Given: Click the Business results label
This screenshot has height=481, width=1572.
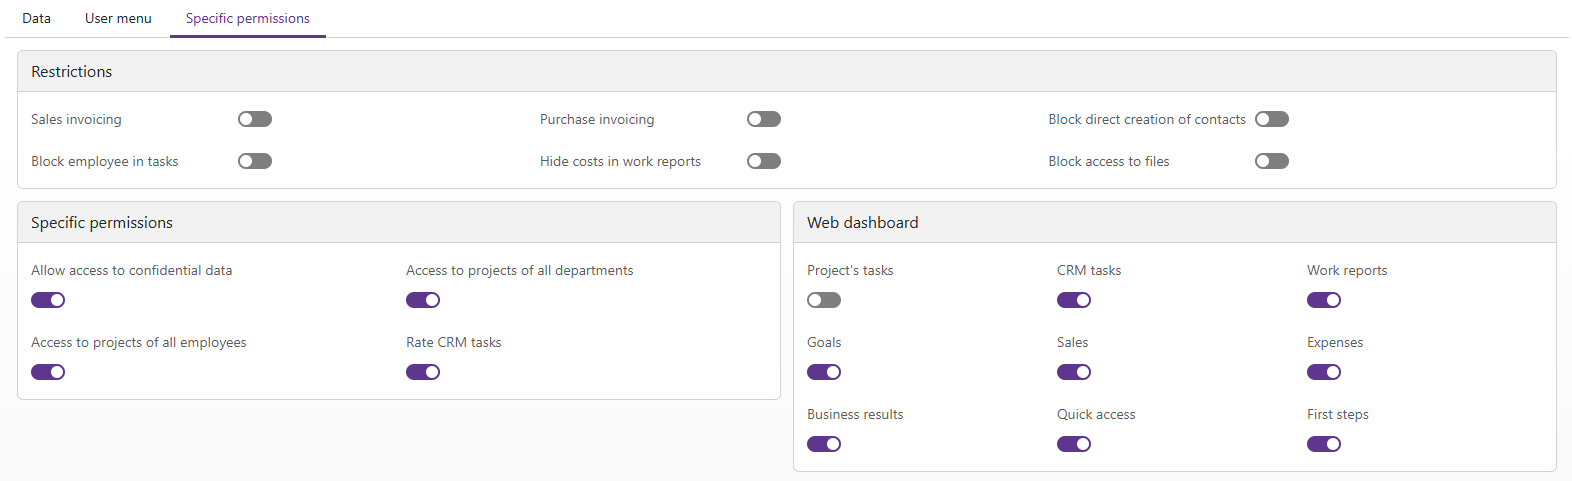Looking at the screenshot, I should 855,414.
